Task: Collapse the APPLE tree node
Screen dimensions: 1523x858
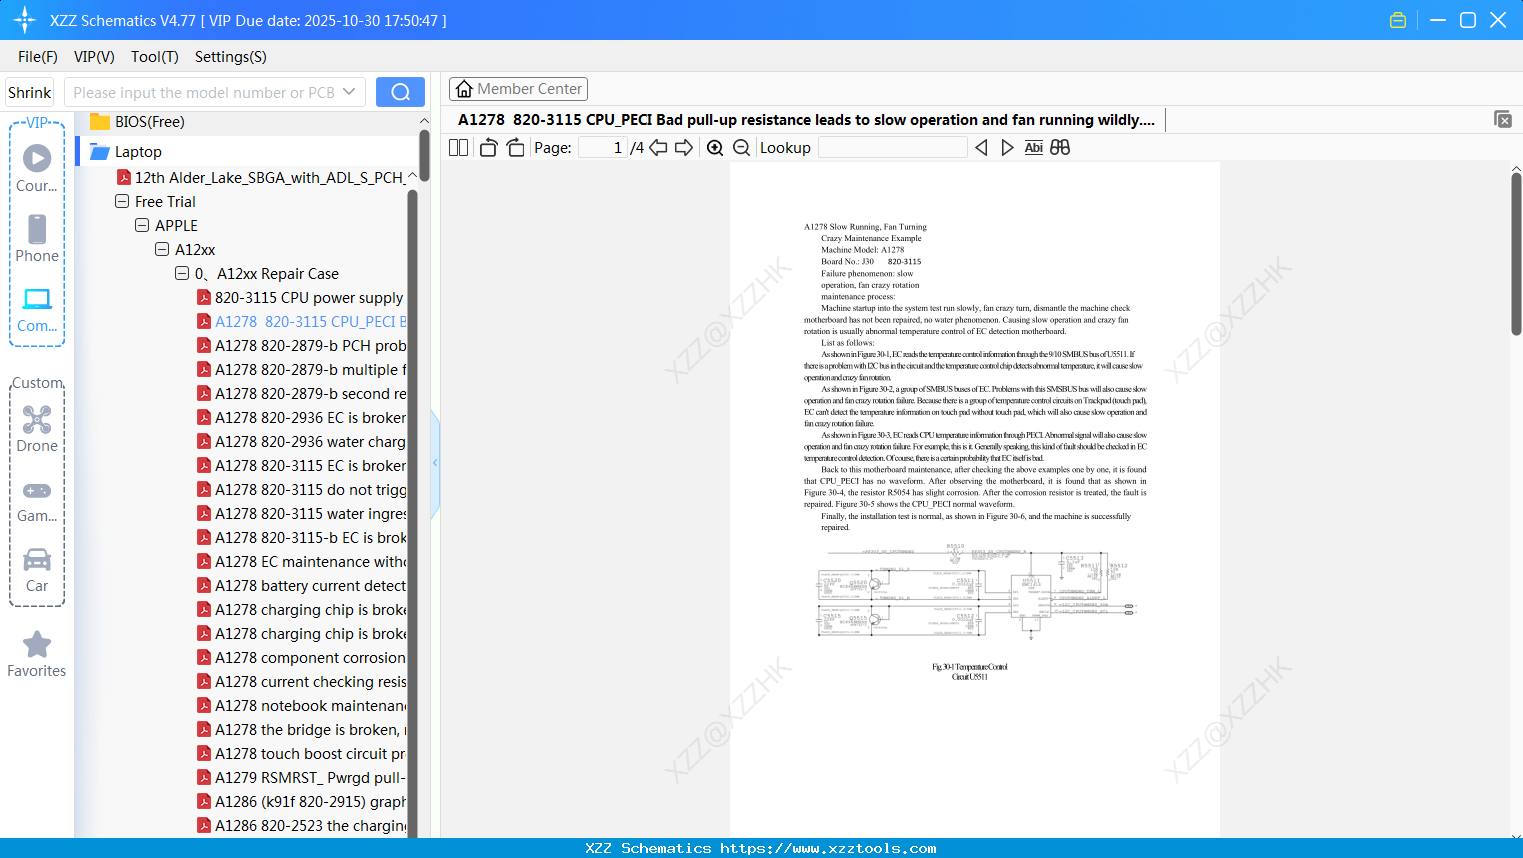Action: tap(142, 225)
